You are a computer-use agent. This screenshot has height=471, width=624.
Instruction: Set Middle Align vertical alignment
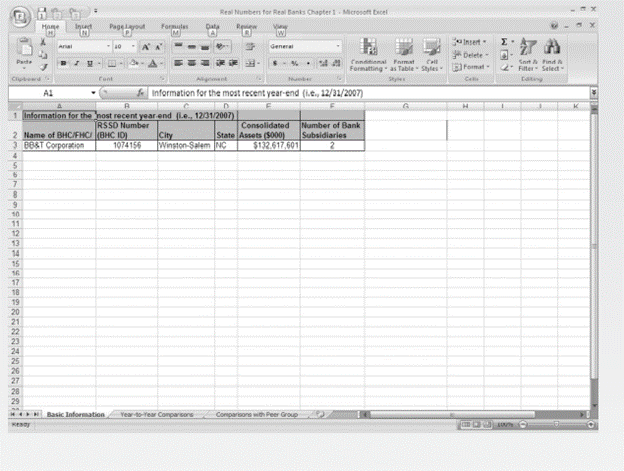(x=192, y=47)
